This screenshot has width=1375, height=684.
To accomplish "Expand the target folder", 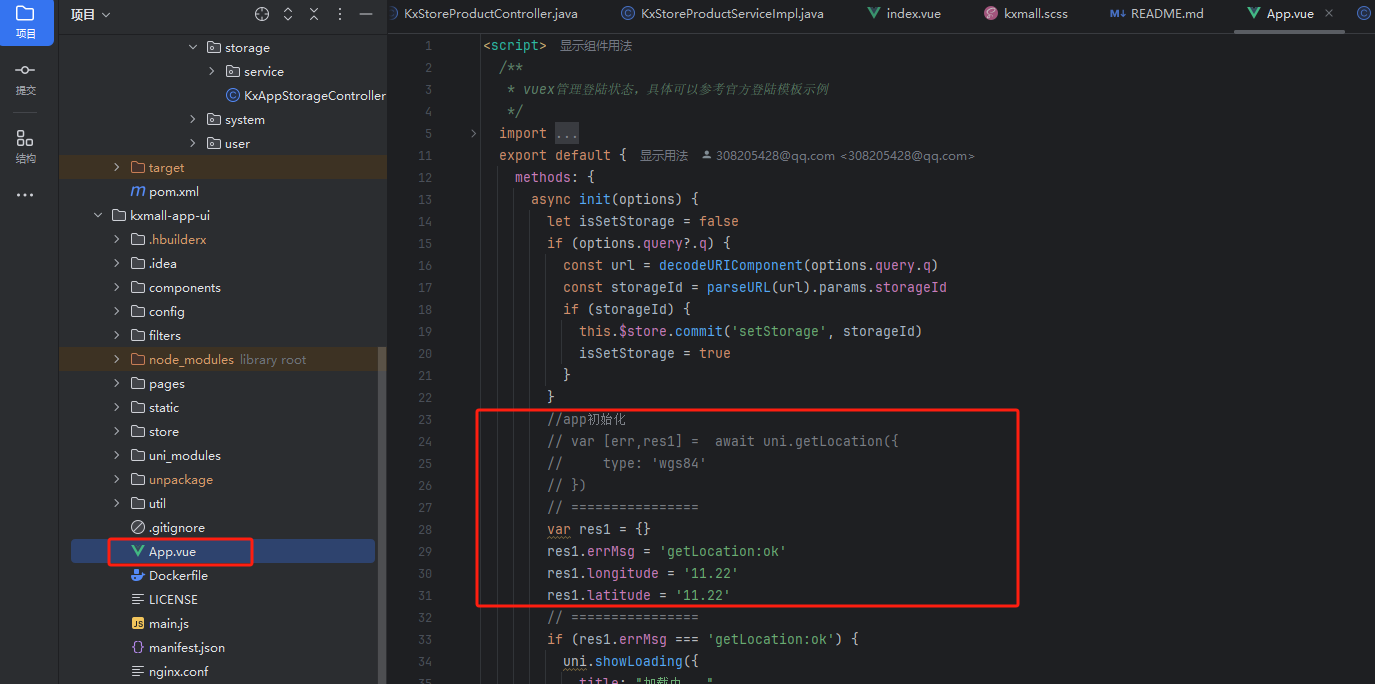I will pos(117,168).
